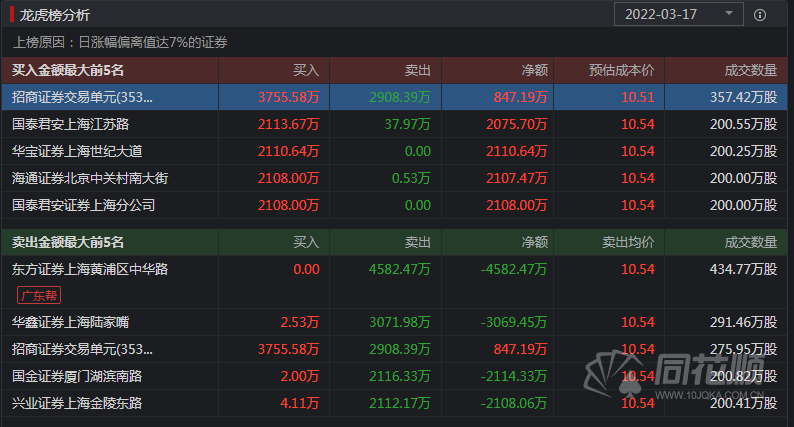794x427 pixels.
Task: Select the 国泰君安证券上海分公司 row
Action: [394, 205]
